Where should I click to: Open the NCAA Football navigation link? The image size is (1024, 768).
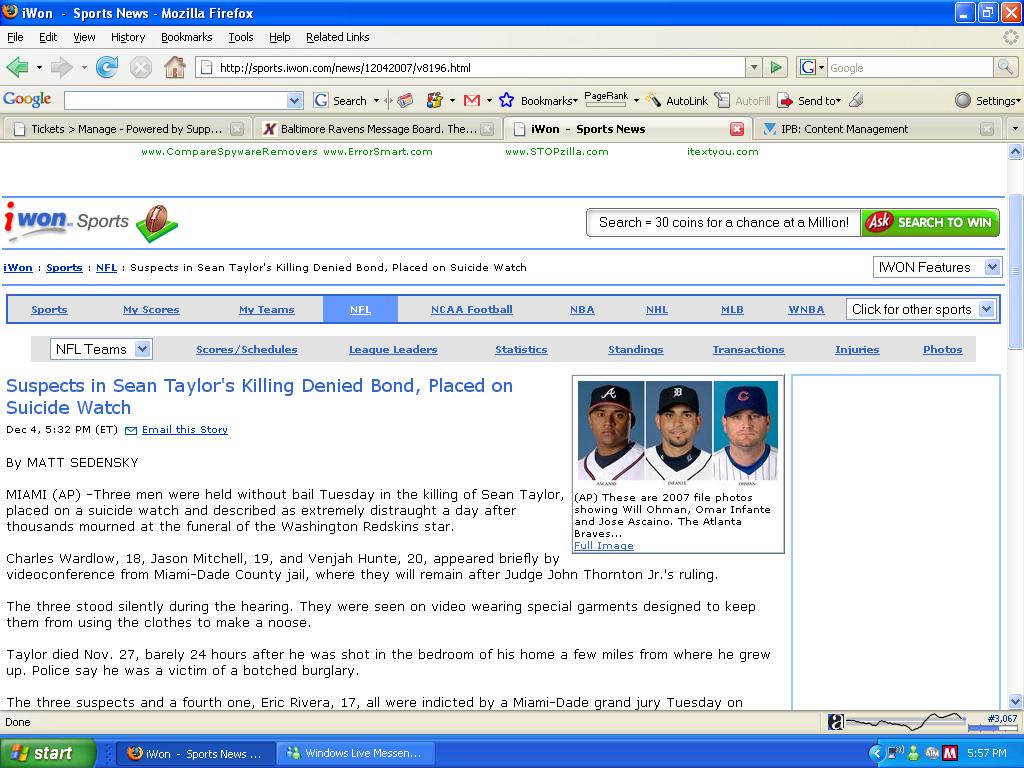tap(471, 310)
